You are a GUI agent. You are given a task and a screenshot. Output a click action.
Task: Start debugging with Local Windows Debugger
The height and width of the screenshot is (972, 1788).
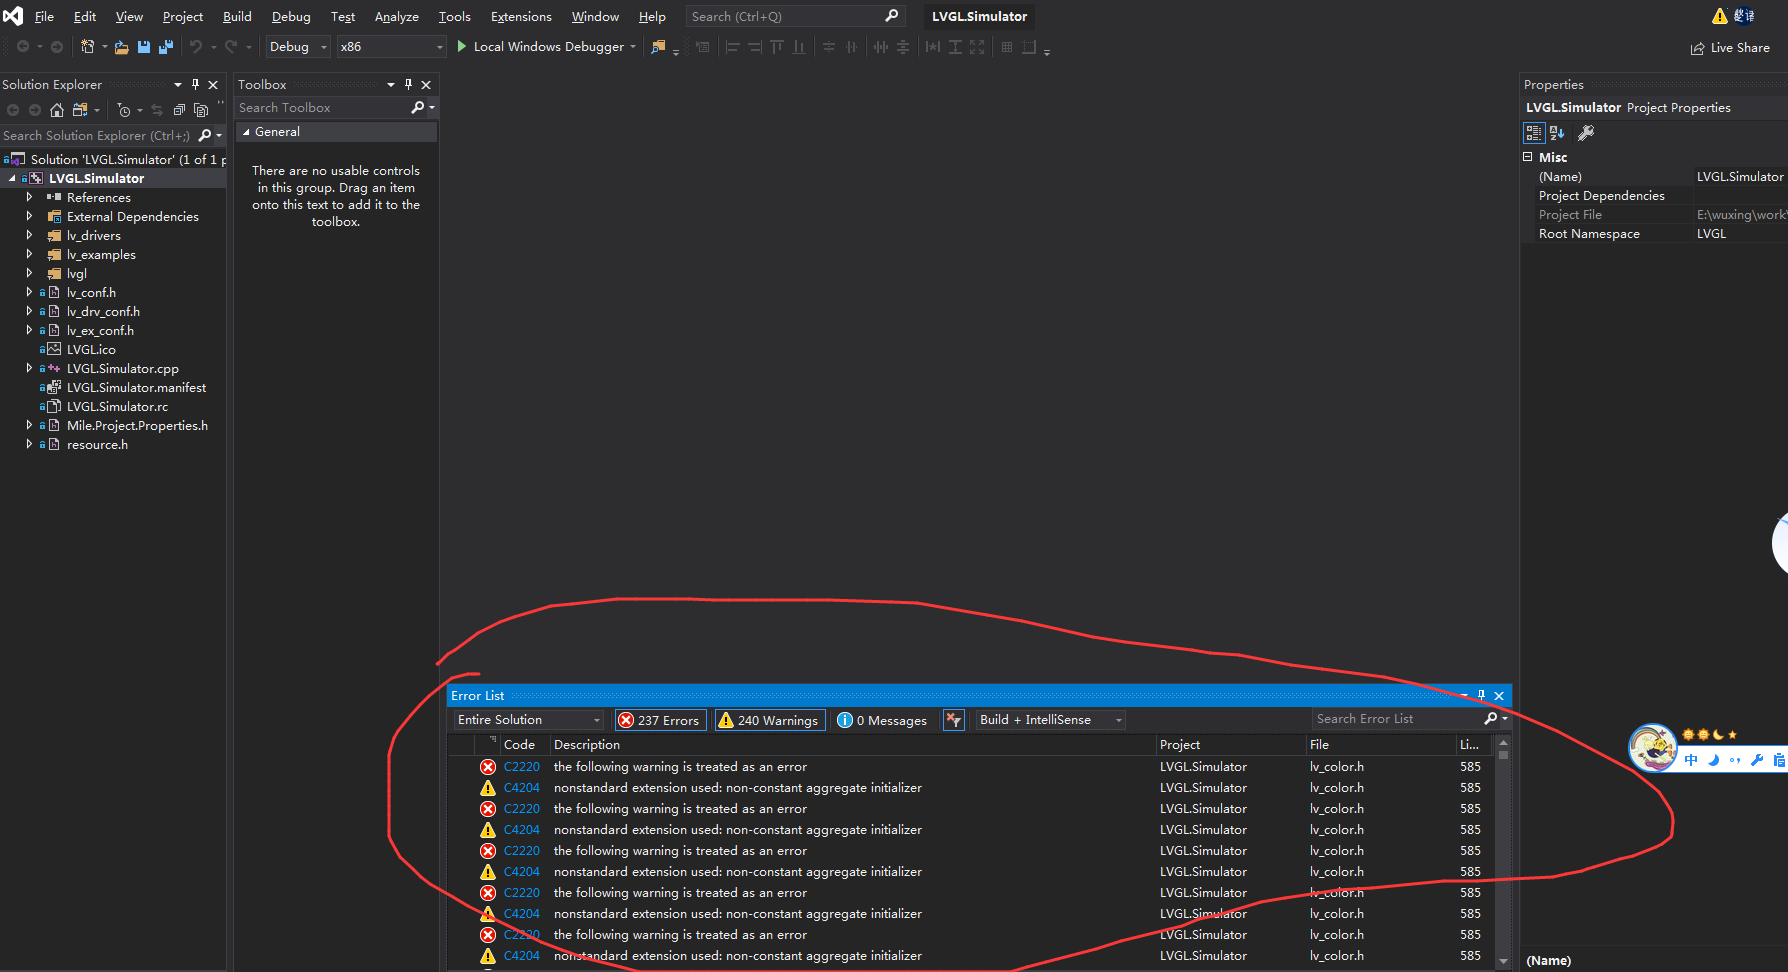tap(548, 46)
